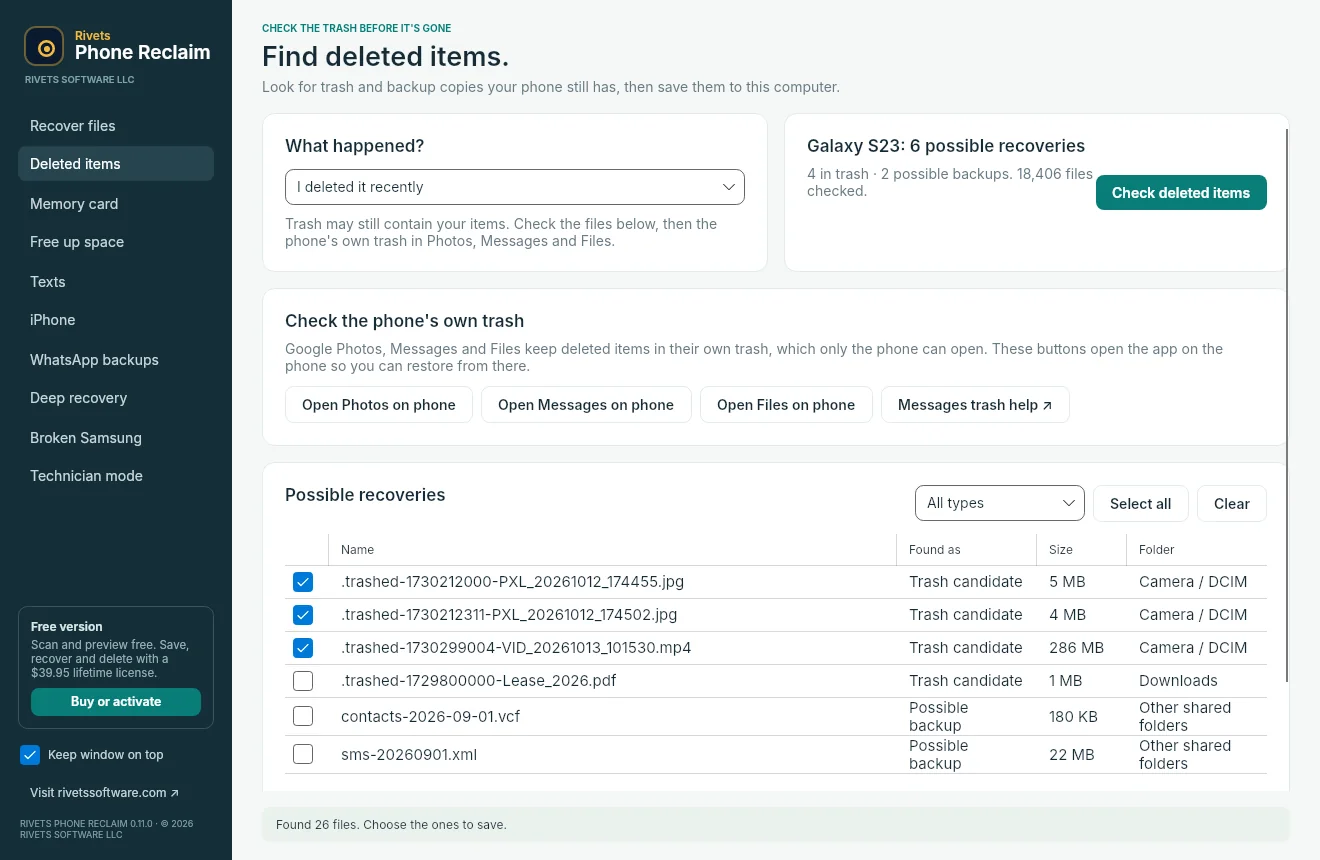Click the Folder column header
Image resolution: width=1320 pixels, height=860 pixels.
(1196, 550)
